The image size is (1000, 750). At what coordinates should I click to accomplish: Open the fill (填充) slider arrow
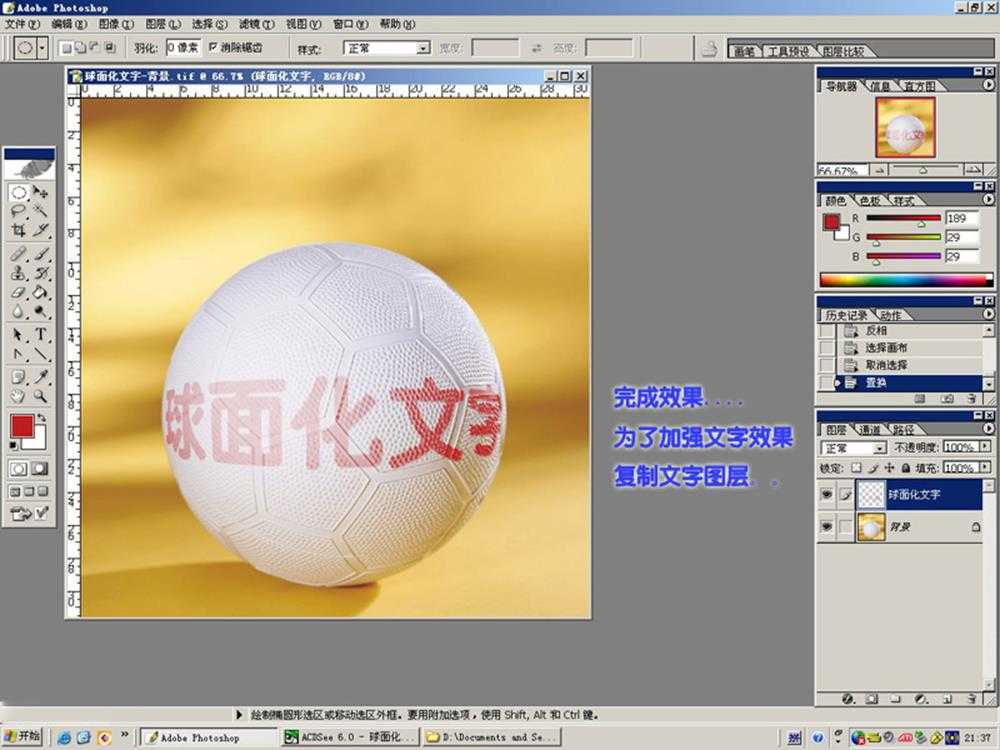point(986,467)
